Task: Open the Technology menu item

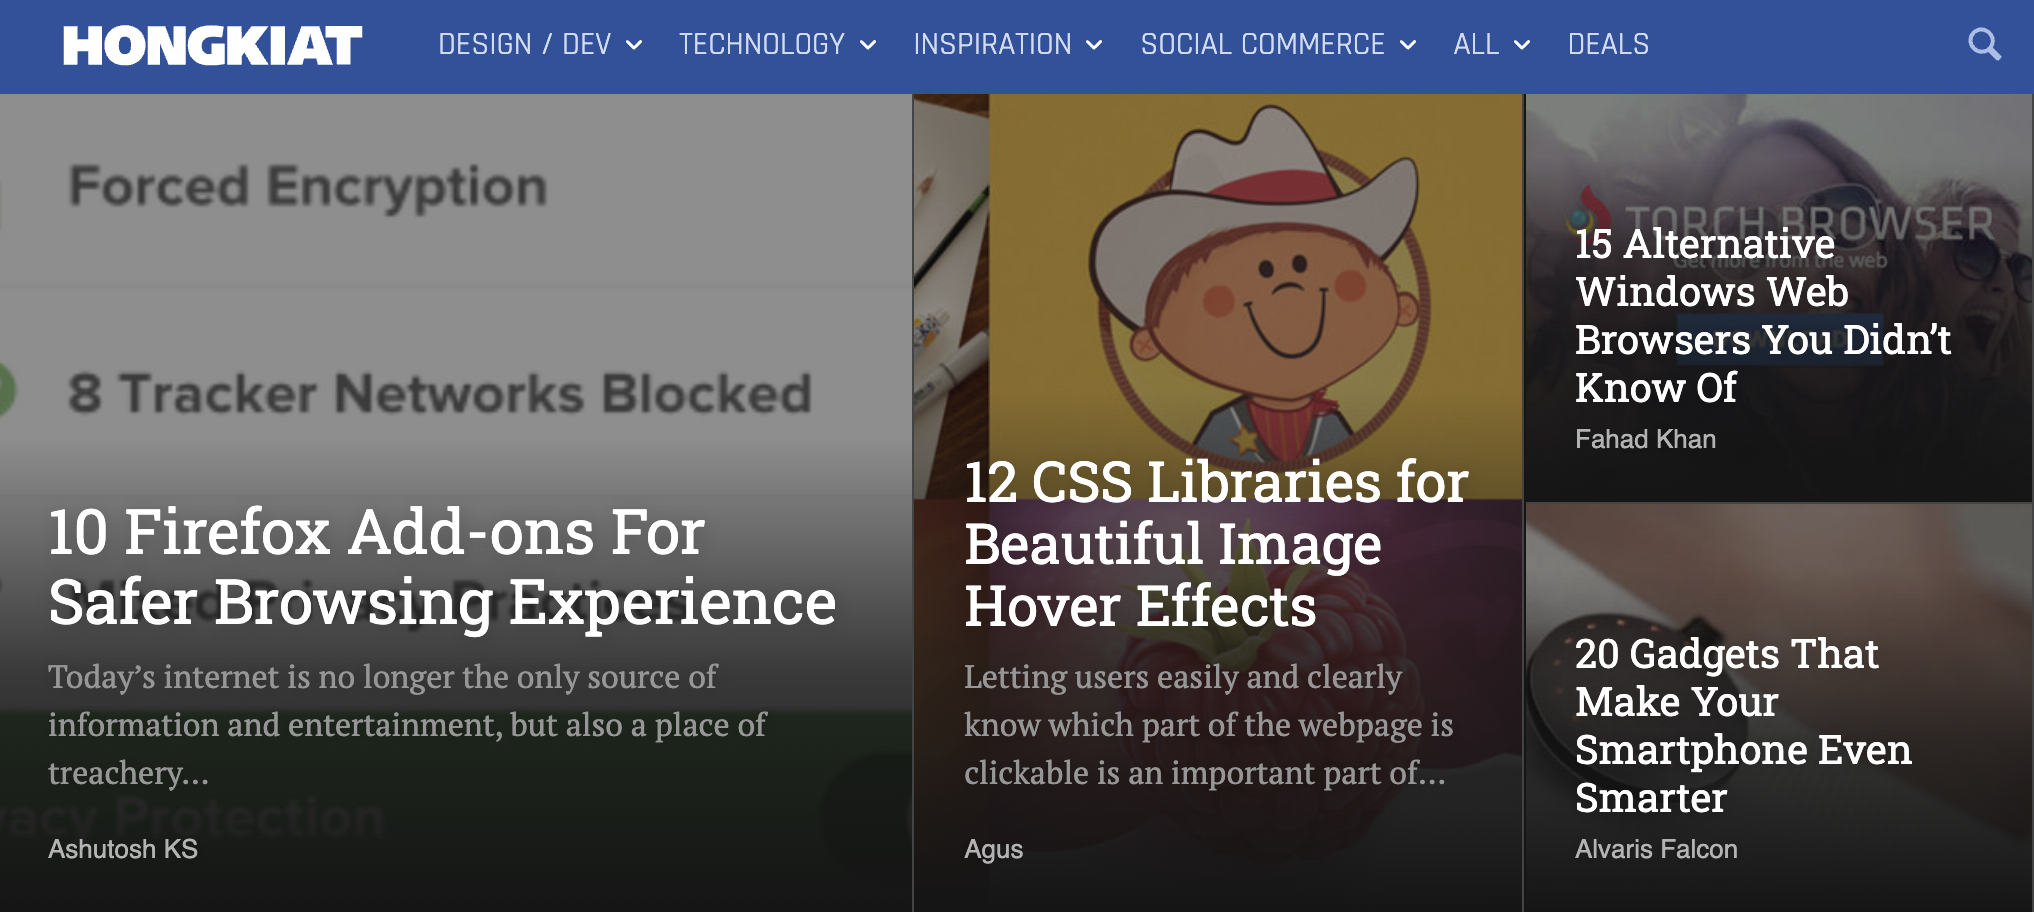Action: click(762, 45)
